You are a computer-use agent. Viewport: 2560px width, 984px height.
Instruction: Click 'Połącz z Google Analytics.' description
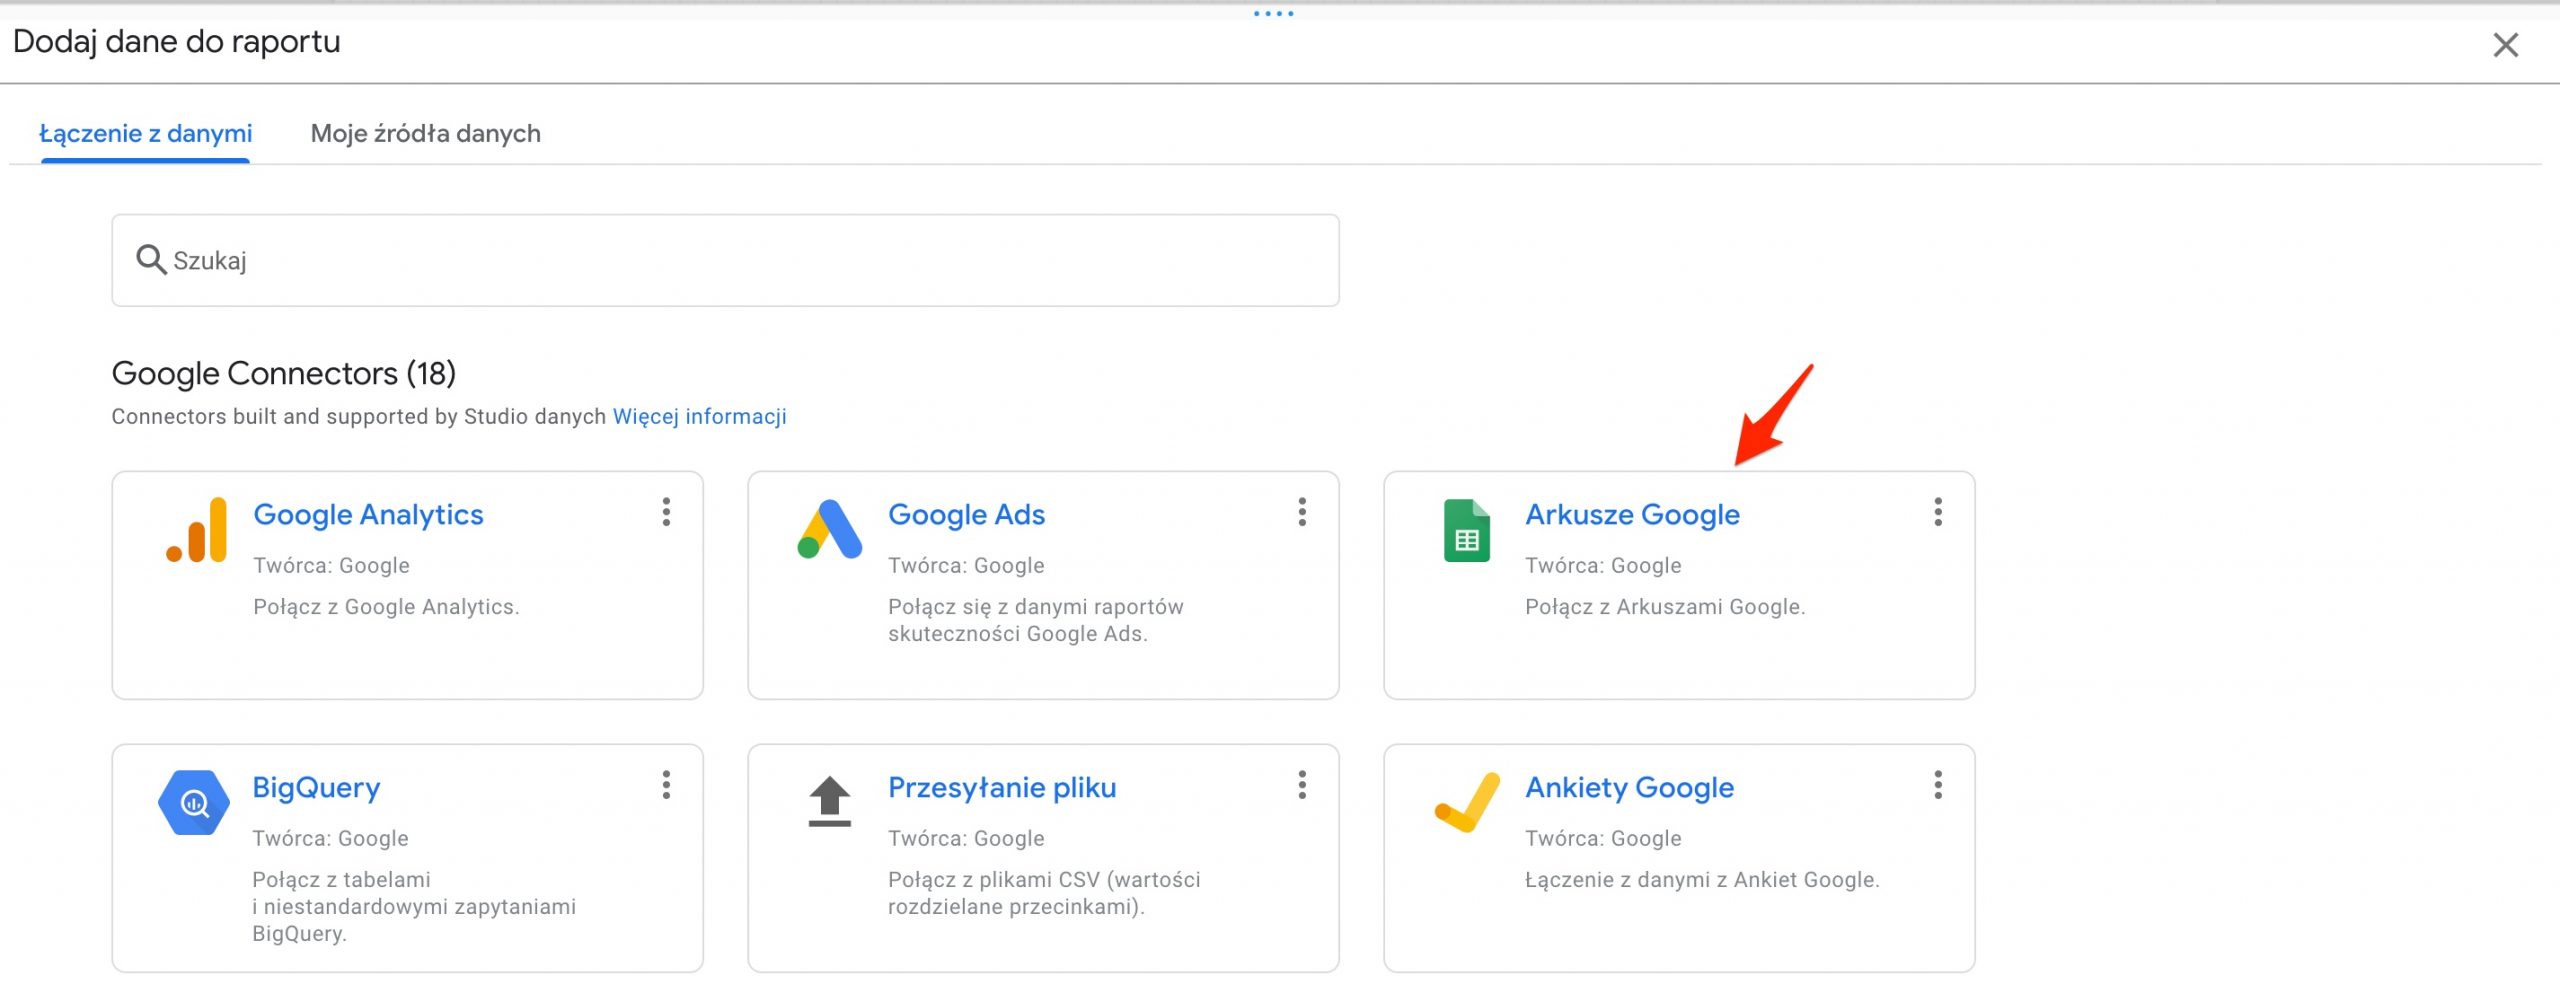[x=386, y=607]
